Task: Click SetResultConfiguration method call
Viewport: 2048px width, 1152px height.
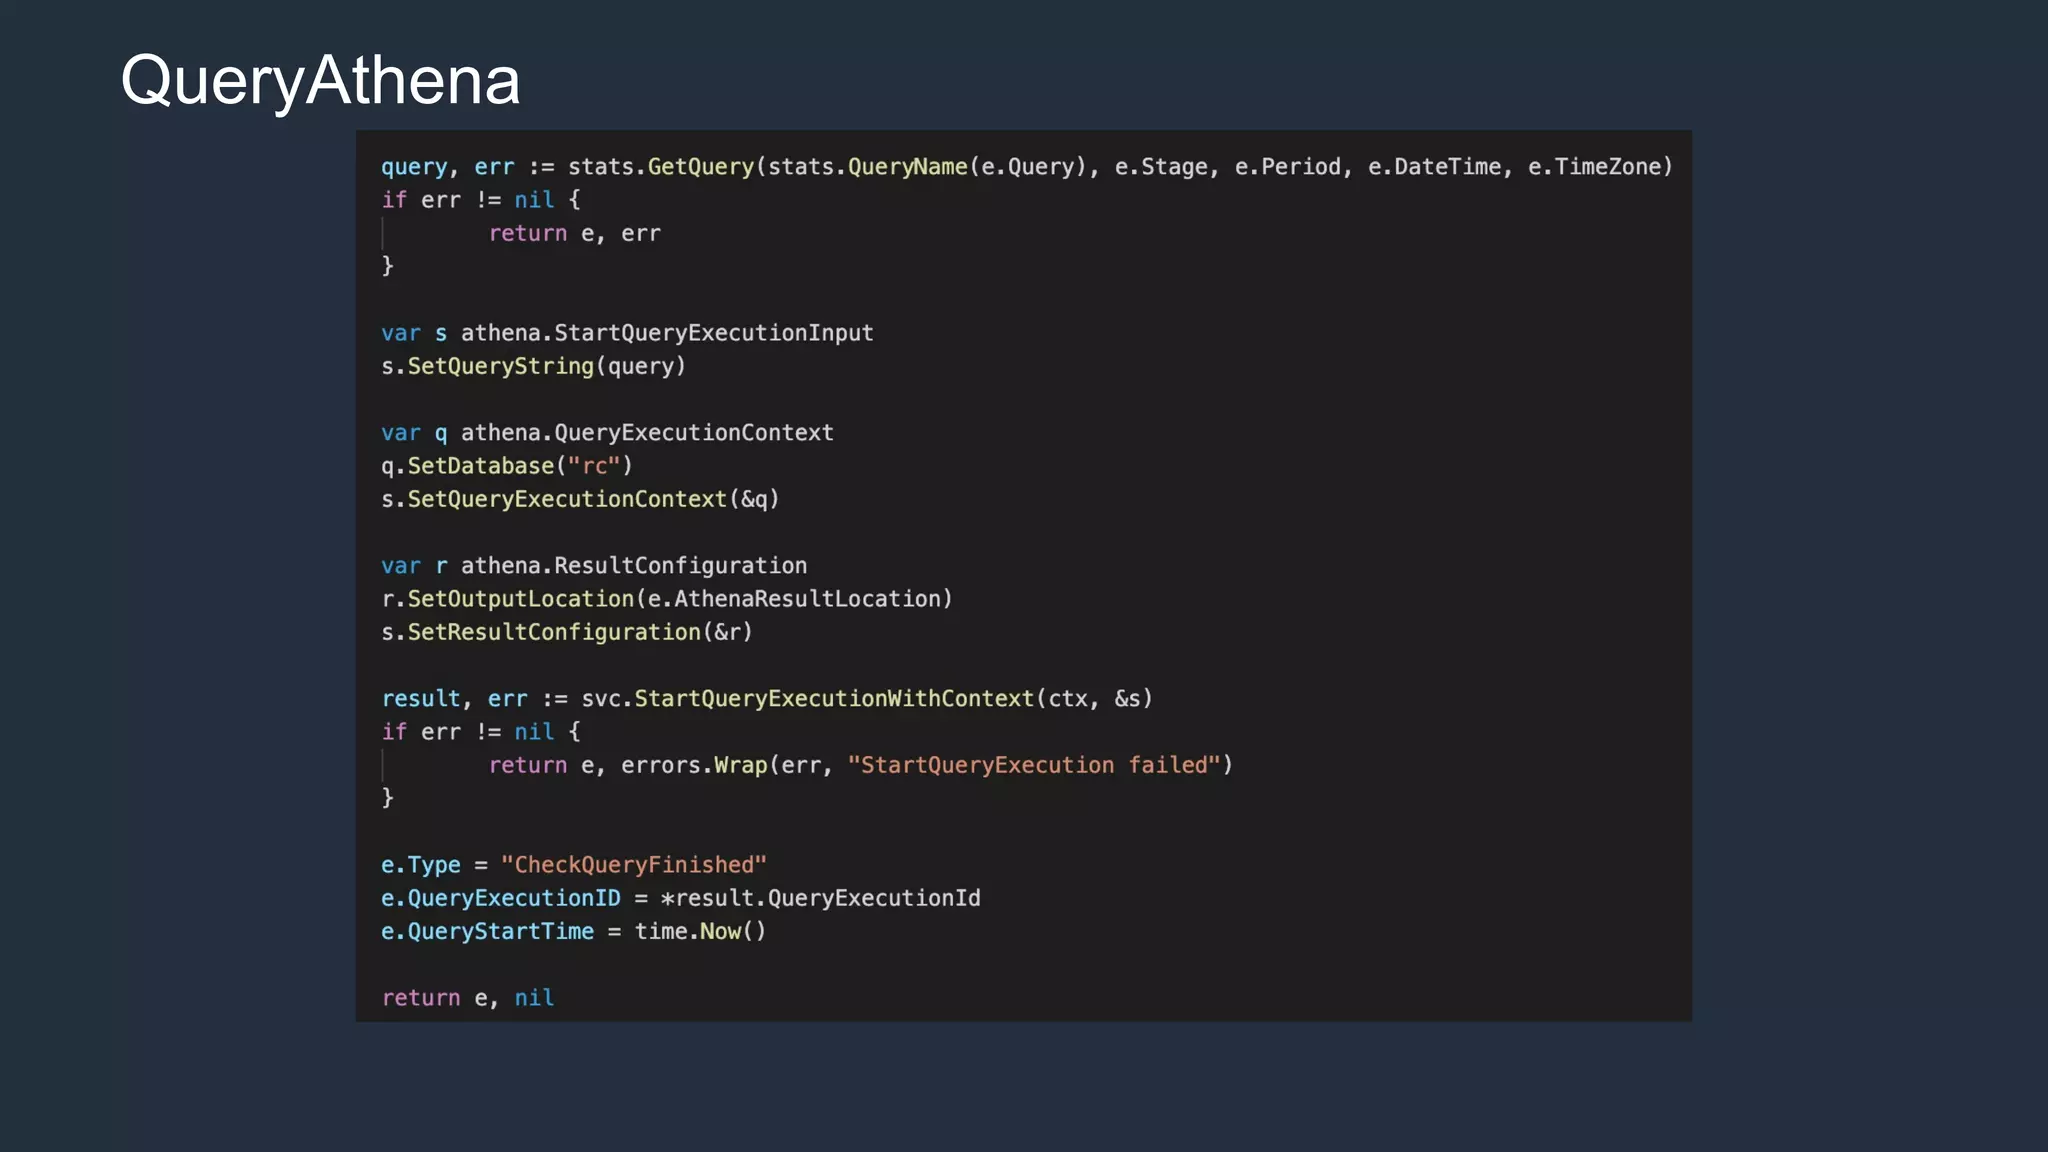Action: point(553,632)
